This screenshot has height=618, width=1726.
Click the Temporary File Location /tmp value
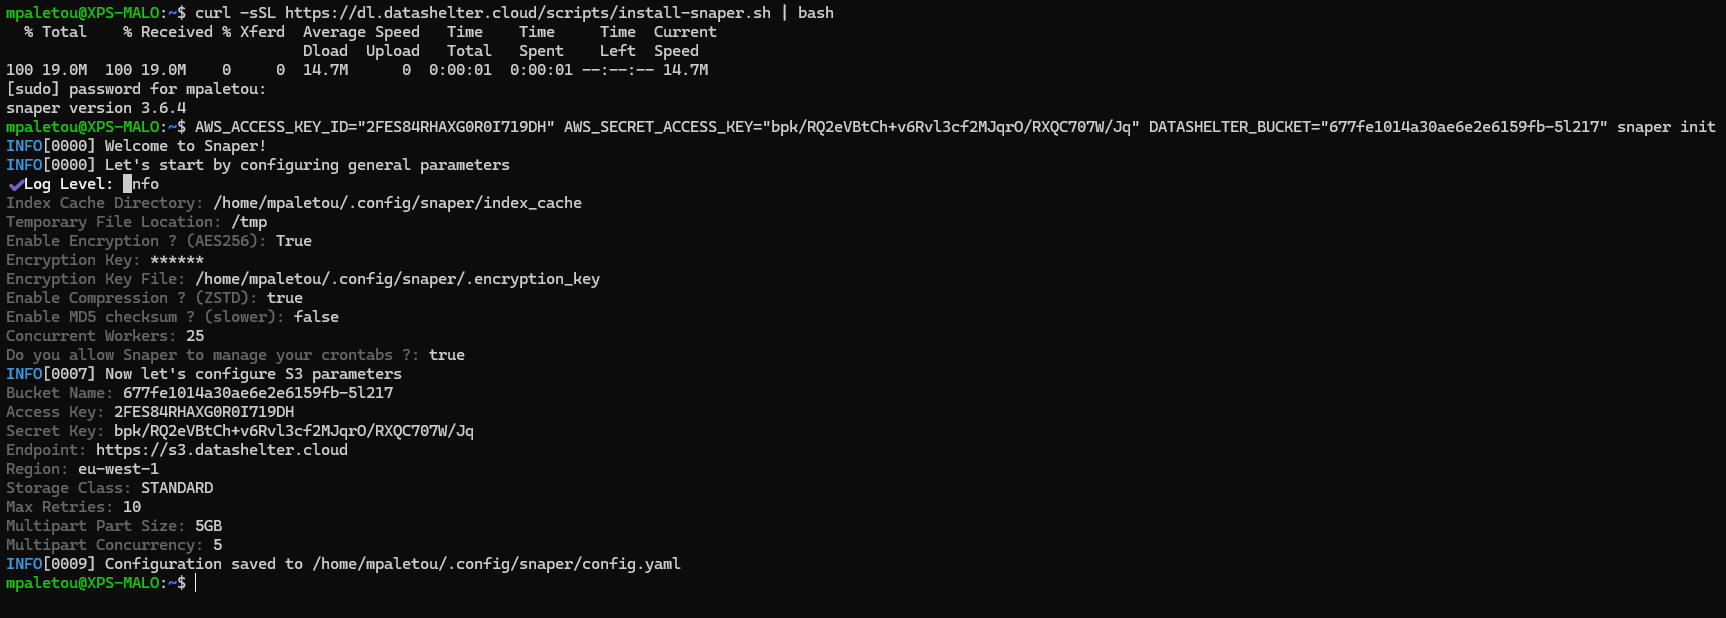coord(249,222)
